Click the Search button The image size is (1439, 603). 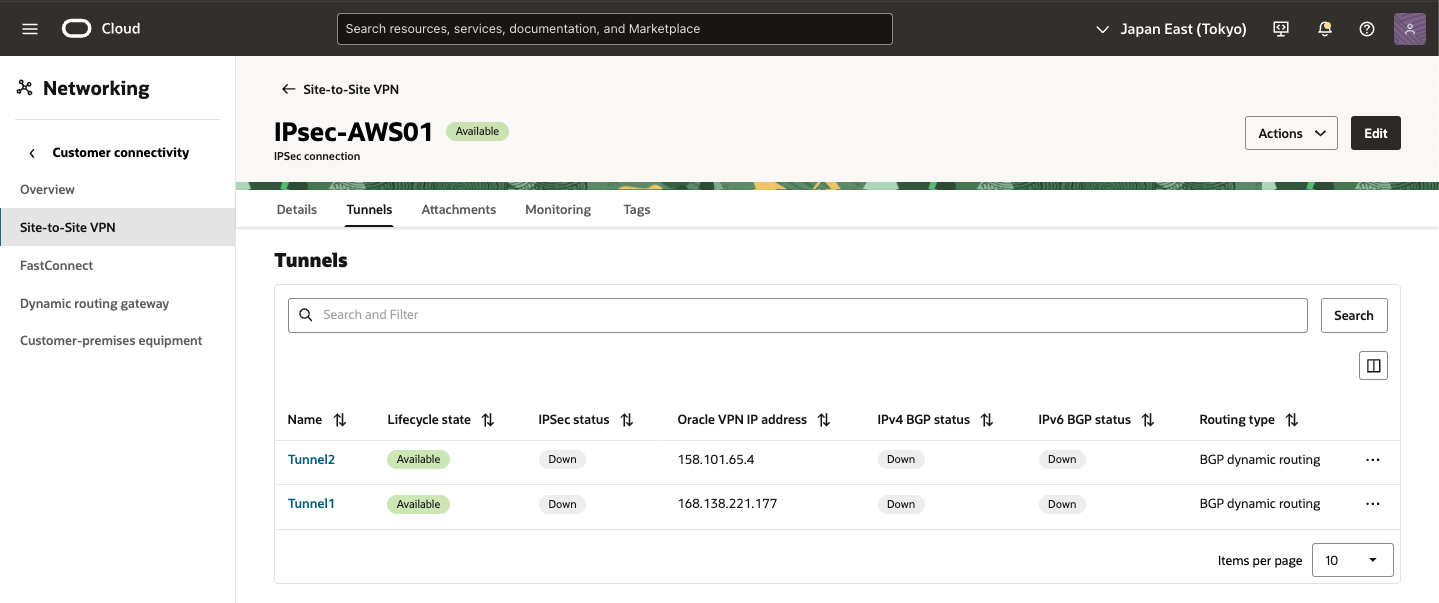coord(1354,315)
